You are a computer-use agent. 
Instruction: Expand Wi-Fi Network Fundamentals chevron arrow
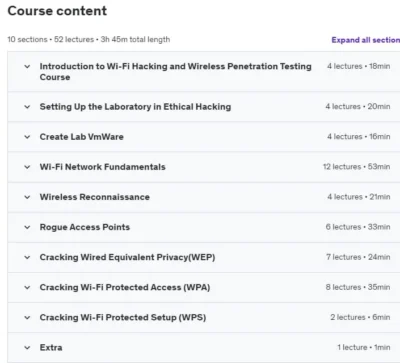[27, 167]
